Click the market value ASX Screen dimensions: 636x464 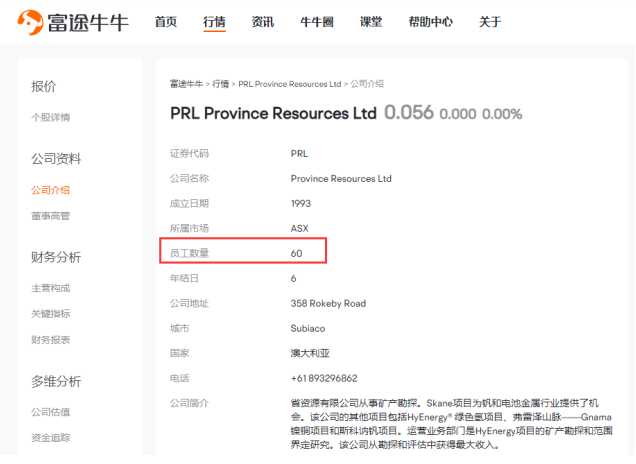[299, 229]
